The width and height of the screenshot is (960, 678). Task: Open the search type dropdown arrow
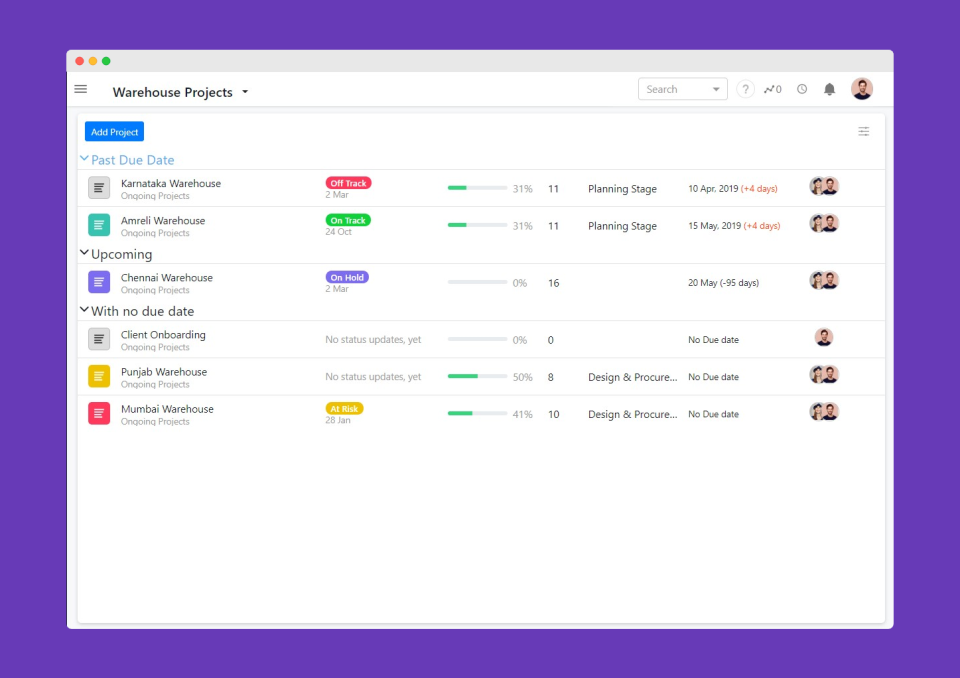click(x=716, y=89)
